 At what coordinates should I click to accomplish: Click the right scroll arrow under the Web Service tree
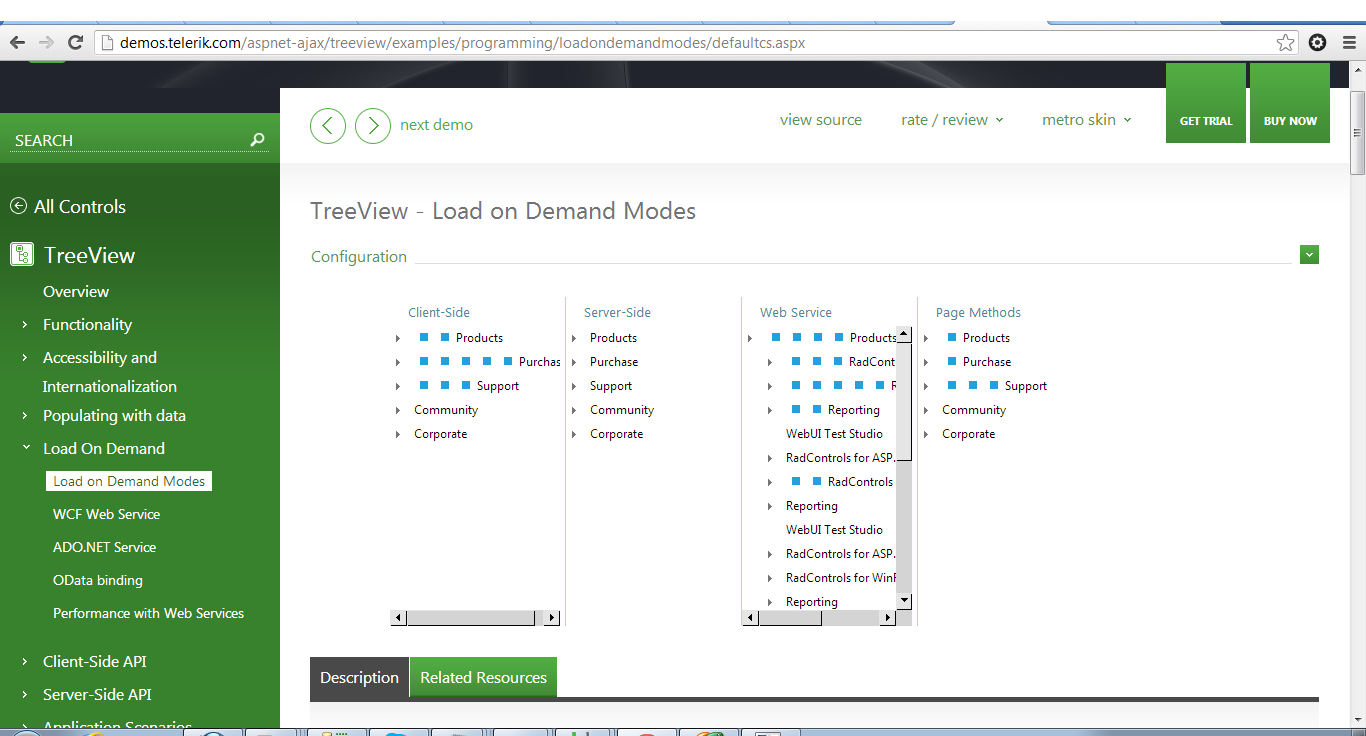pyautogui.click(x=888, y=618)
